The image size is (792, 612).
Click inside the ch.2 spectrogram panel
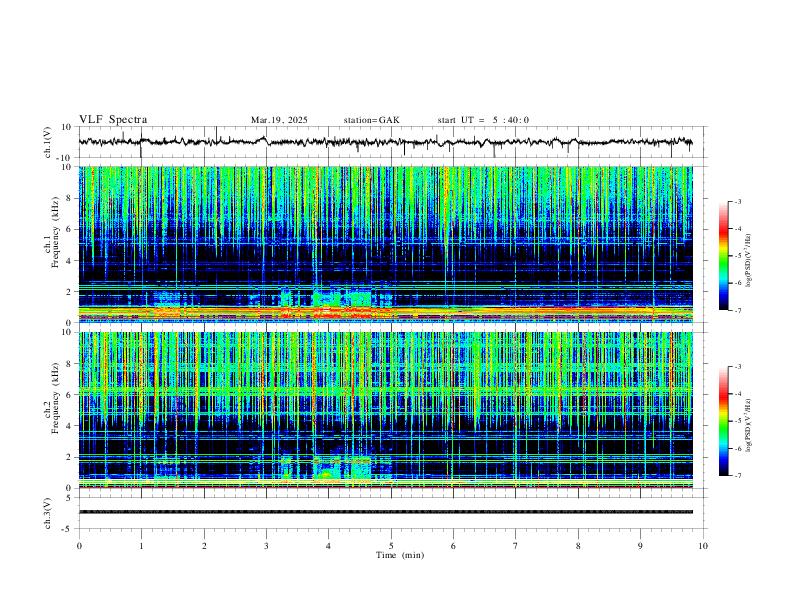pos(385,410)
